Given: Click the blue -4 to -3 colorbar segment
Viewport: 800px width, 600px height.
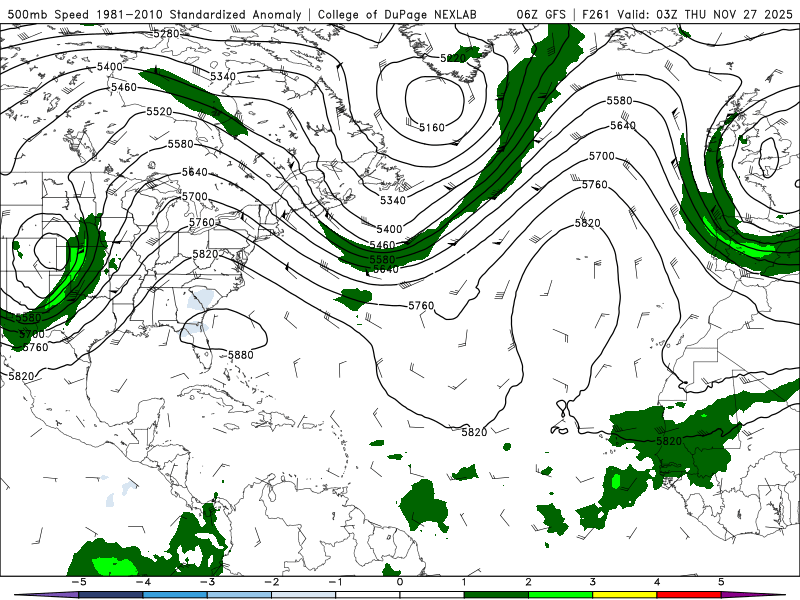Looking at the screenshot, I should (175, 595).
